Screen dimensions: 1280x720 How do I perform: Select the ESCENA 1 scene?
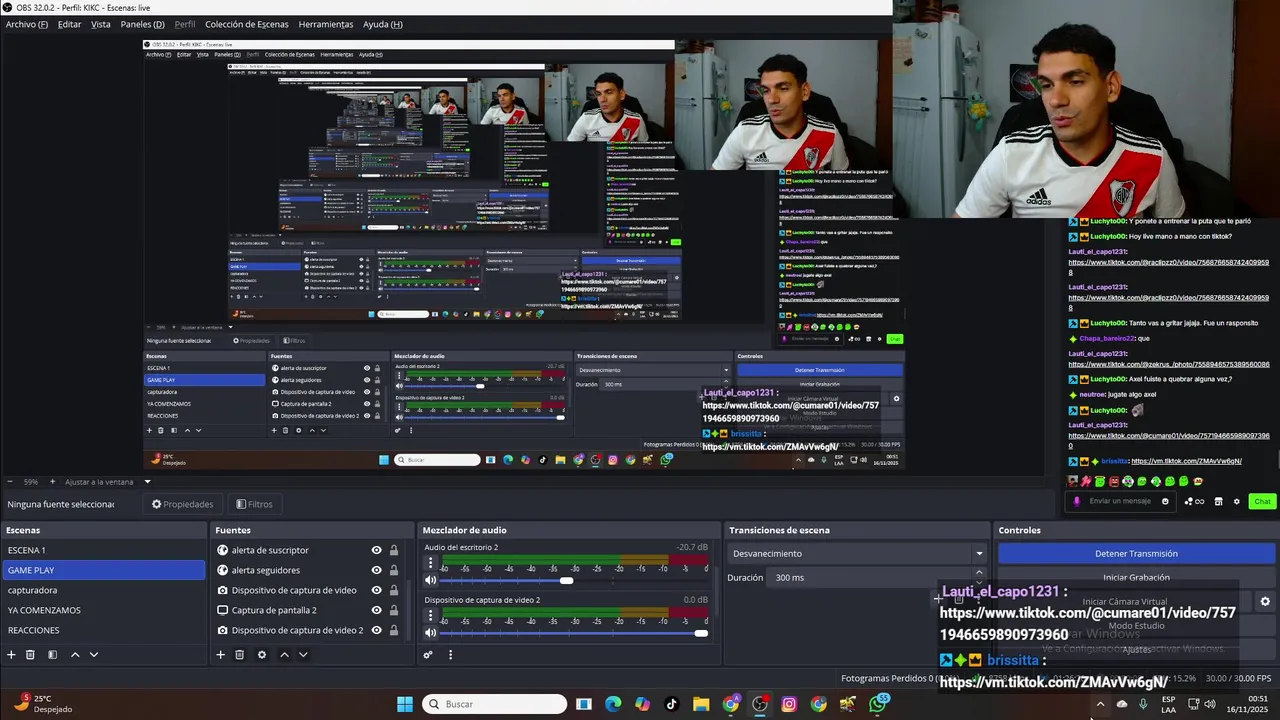coord(103,550)
